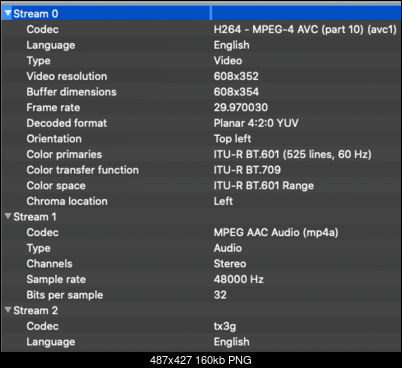
Task: Click the 48000 Hz value
Action: tap(239, 279)
